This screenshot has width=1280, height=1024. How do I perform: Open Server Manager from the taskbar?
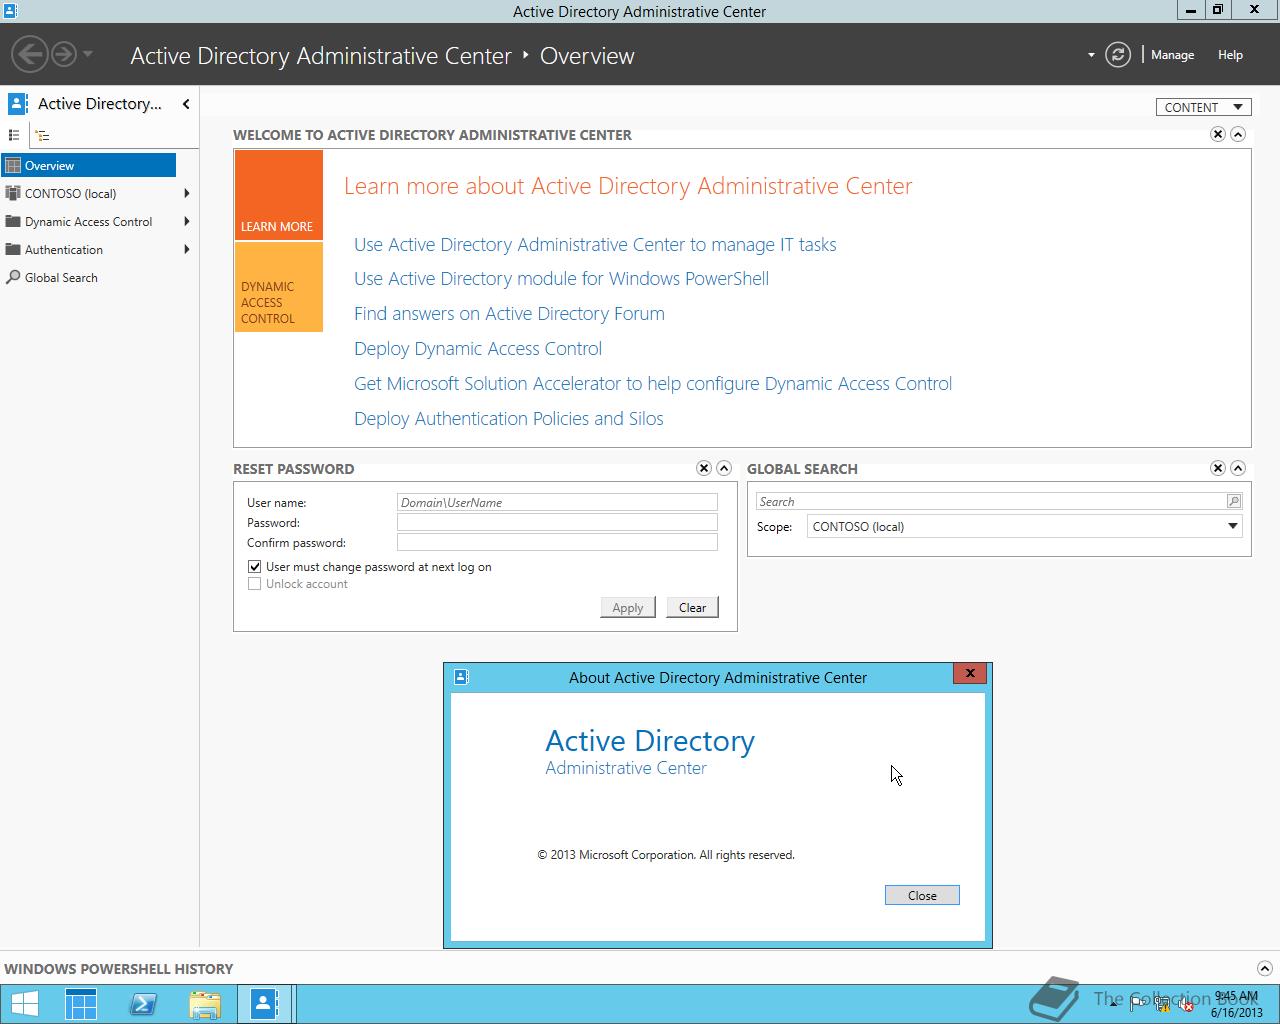point(81,1004)
